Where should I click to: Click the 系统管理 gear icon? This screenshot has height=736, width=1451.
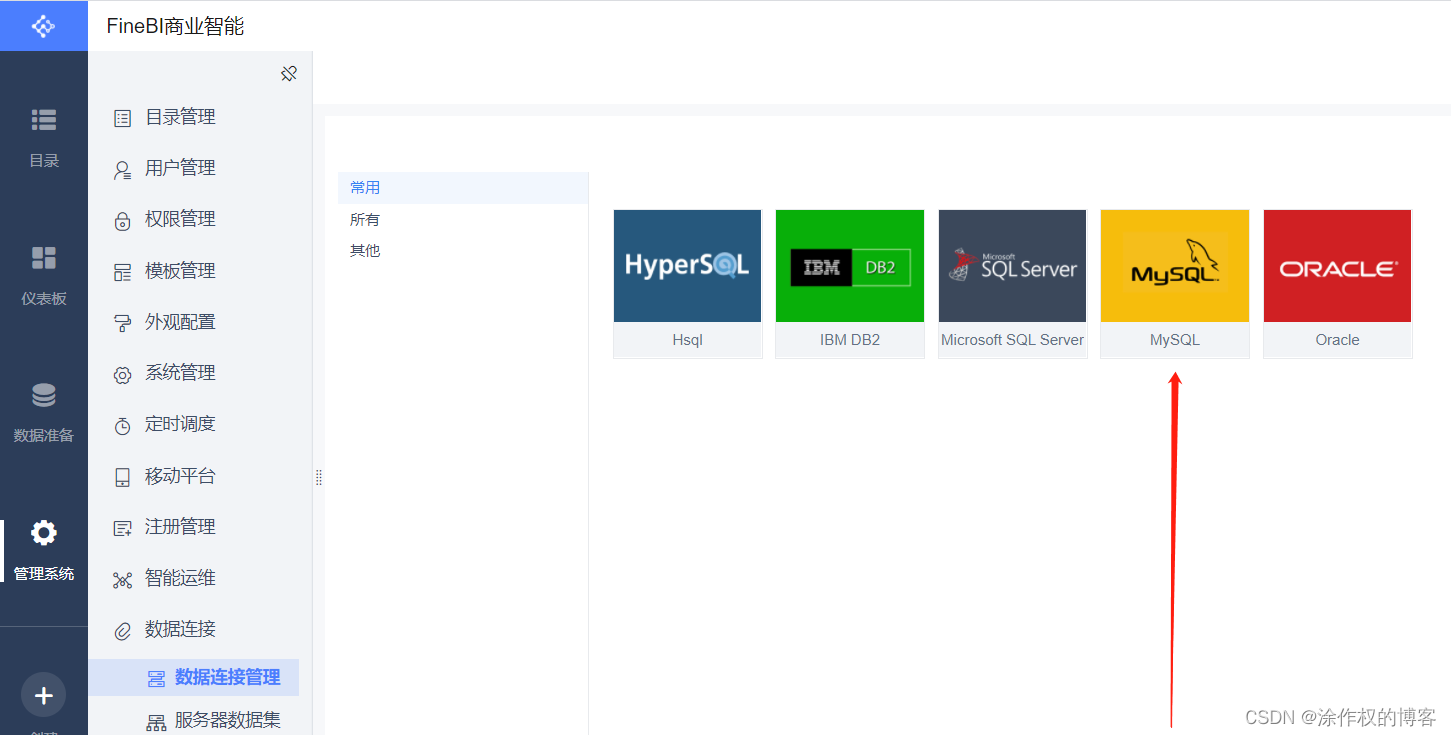(x=122, y=375)
